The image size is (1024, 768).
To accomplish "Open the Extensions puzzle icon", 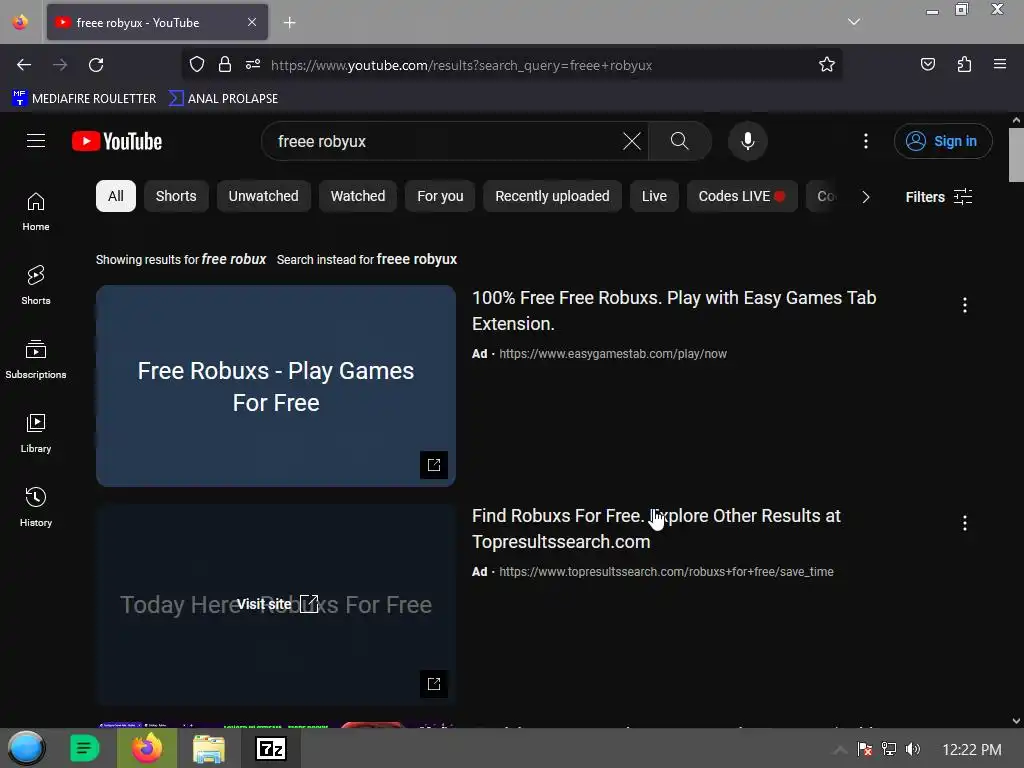I will point(964,64).
